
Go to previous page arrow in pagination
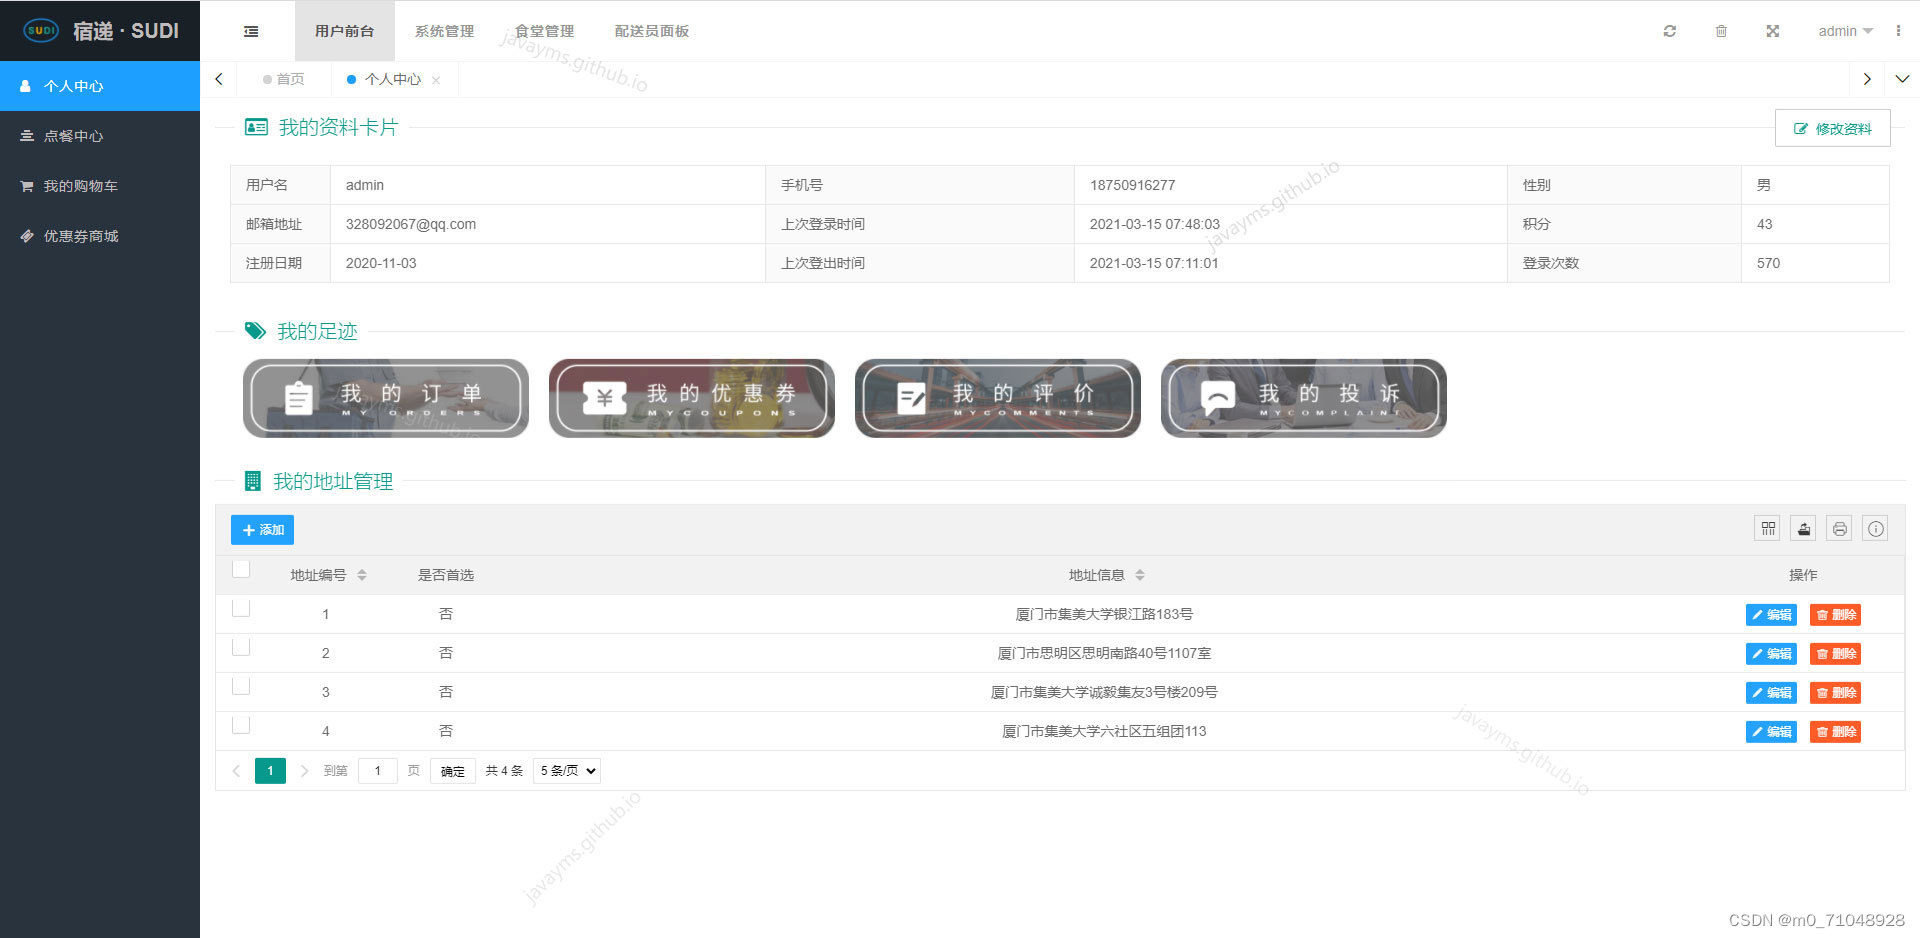pyautogui.click(x=236, y=771)
